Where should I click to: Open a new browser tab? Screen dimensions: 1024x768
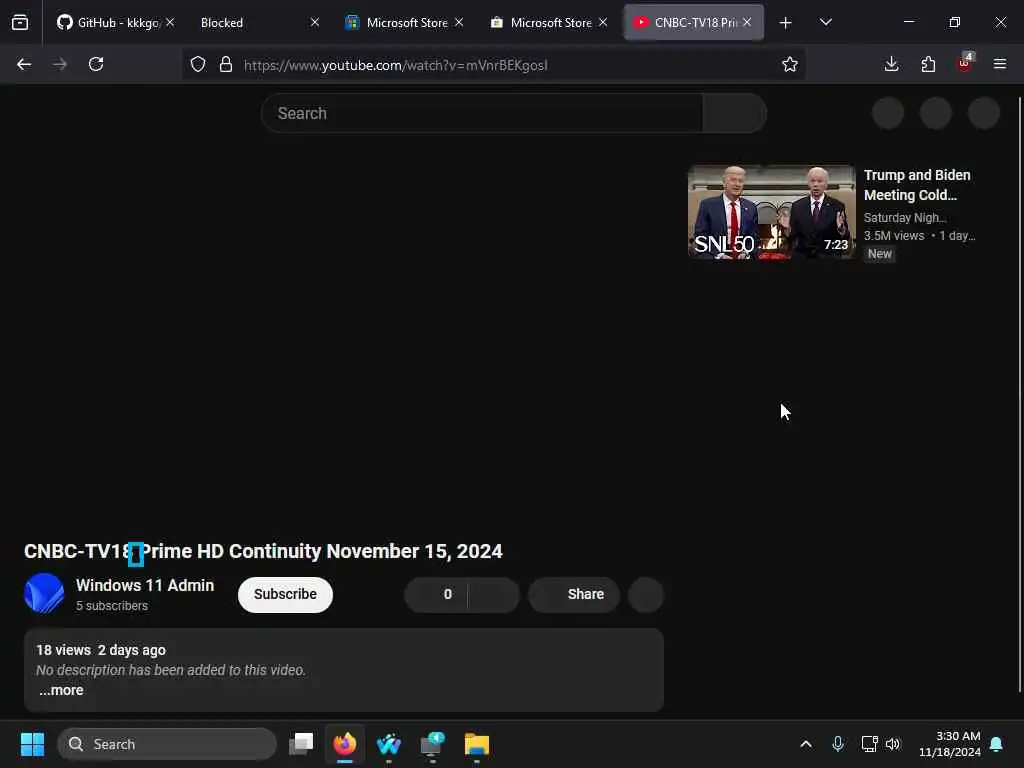786,23
